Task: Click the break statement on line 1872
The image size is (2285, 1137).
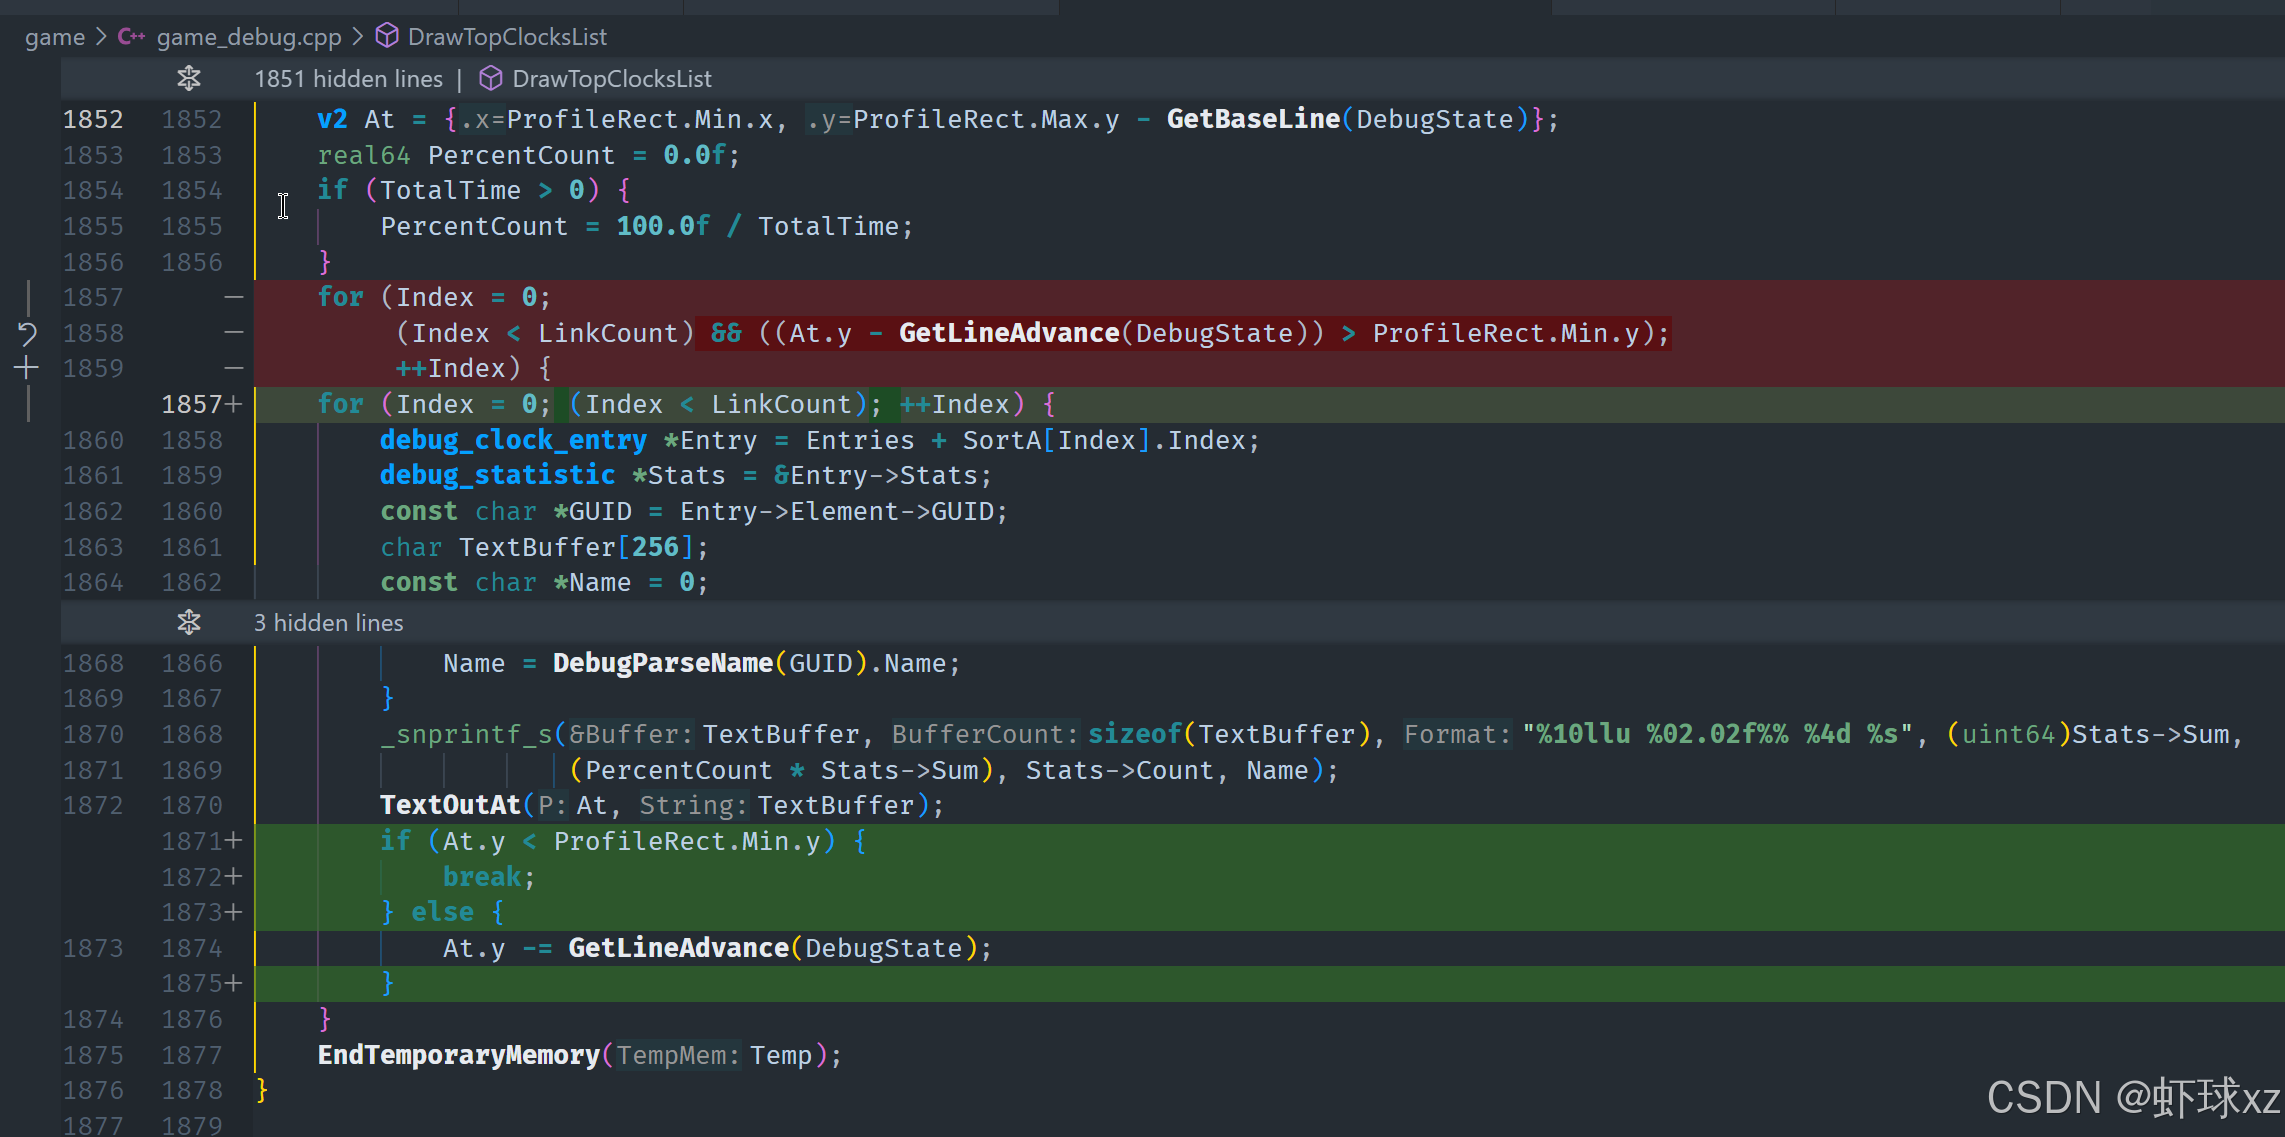Action: [x=482, y=877]
